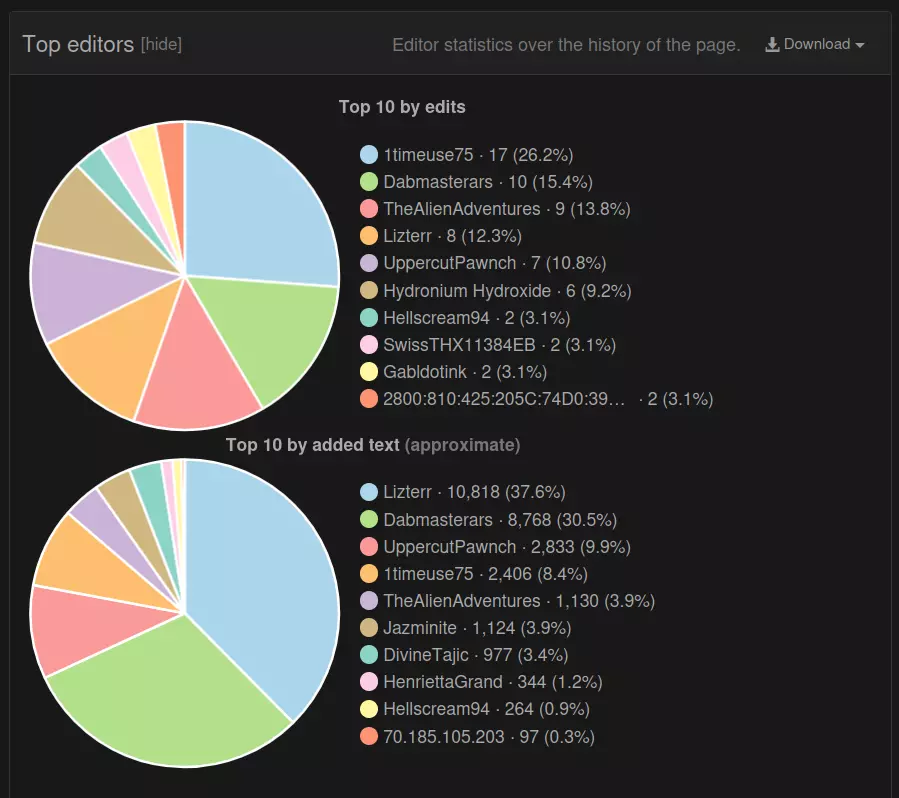Click the Editor statistics description text

pyautogui.click(x=566, y=45)
